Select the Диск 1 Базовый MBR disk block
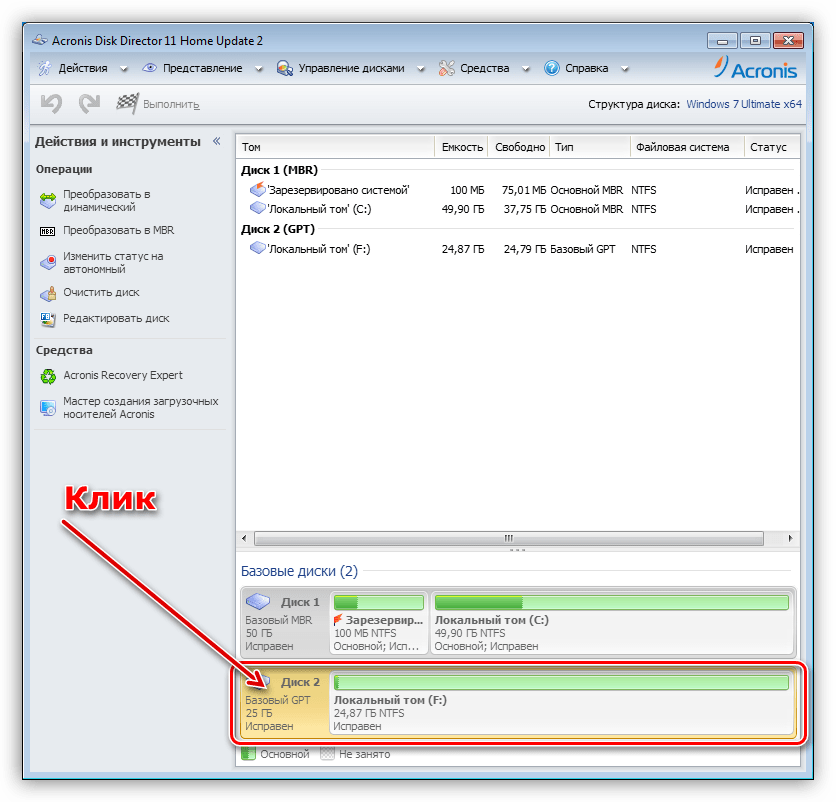The height and width of the screenshot is (802, 836). point(284,623)
